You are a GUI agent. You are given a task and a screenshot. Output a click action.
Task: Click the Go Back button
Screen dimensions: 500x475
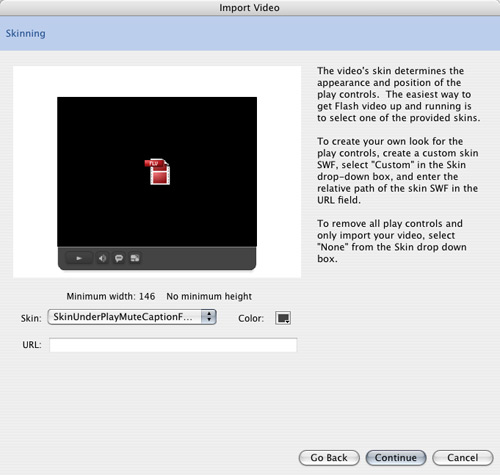click(329, 458)
